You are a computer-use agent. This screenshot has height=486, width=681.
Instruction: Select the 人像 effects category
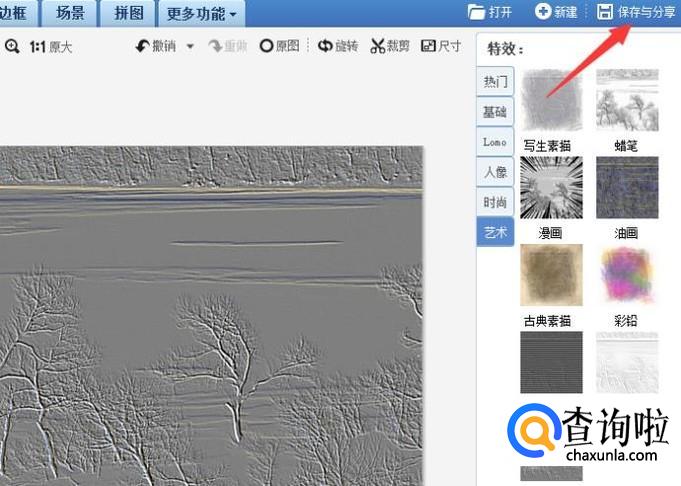[495, 172]
